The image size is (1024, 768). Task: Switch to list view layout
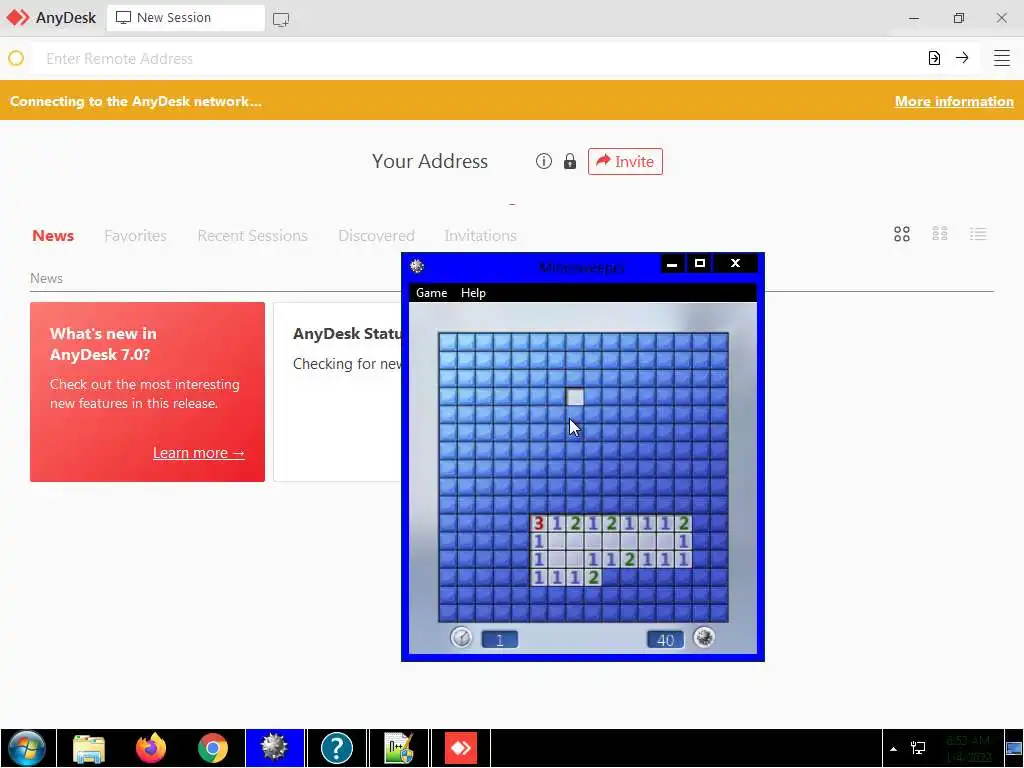[x=978, y=234]
